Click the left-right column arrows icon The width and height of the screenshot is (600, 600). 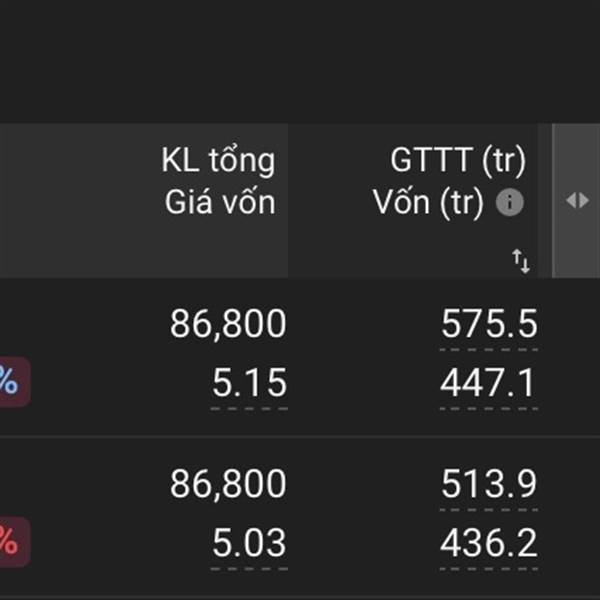[577, 200]
